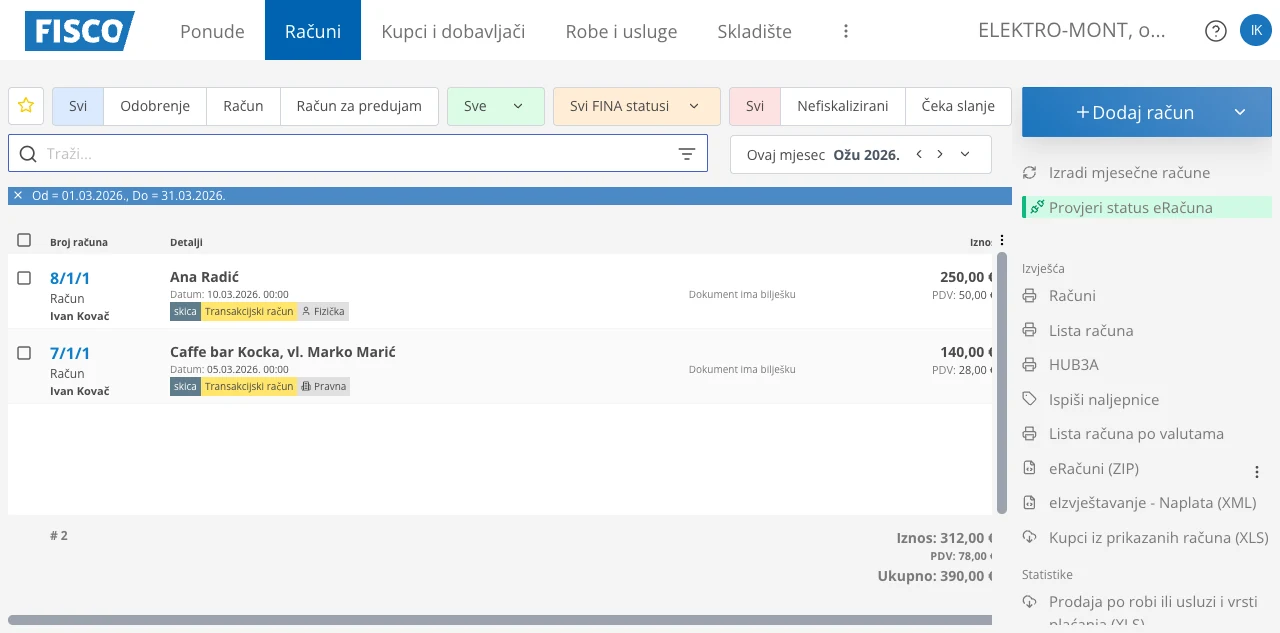Select the checkbox for invoice 8/1/1
Screen dimensions: 1280x633
click(x=25, y=278)
